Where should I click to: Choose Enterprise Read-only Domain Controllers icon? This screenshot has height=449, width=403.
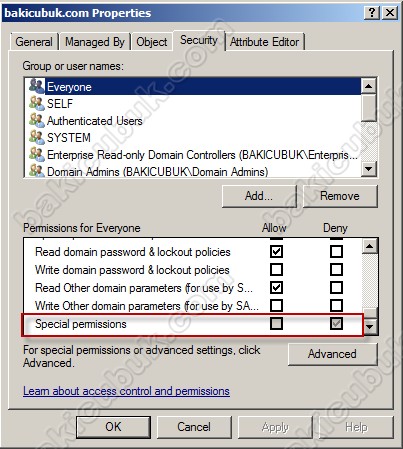[36, 154]
